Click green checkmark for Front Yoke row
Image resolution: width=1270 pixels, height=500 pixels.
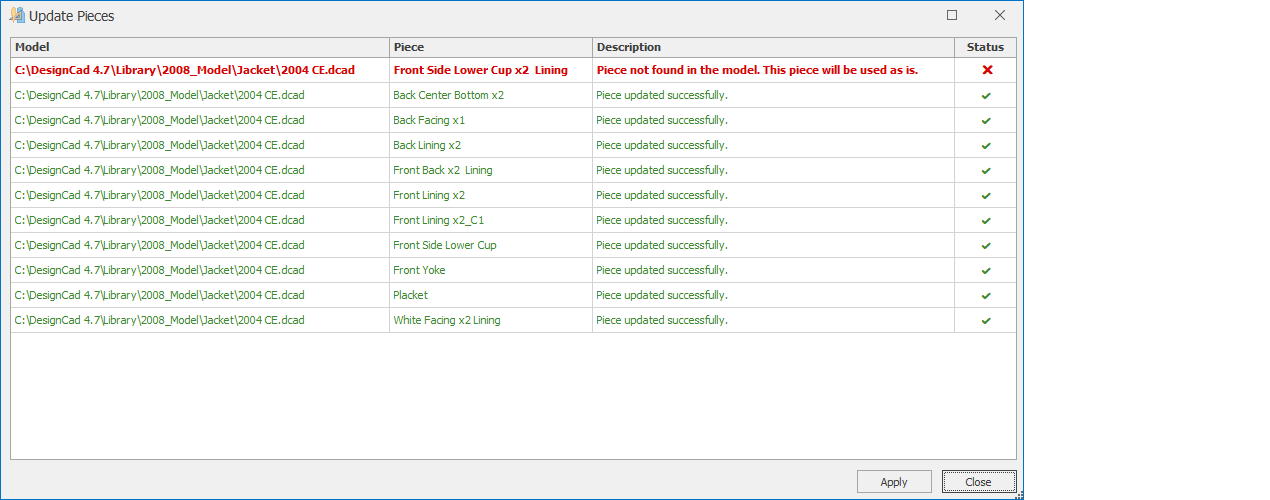tap(986, 271)
